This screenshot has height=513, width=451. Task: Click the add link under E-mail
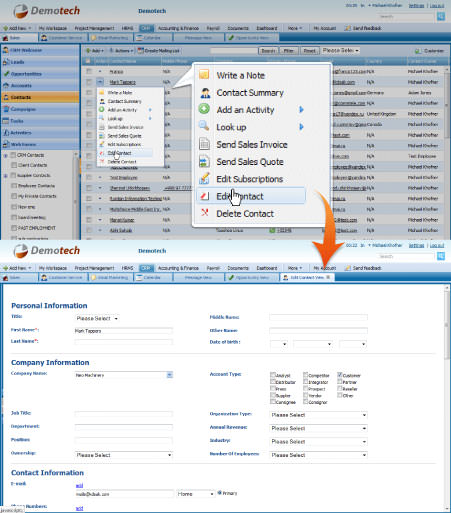(79, 485)
